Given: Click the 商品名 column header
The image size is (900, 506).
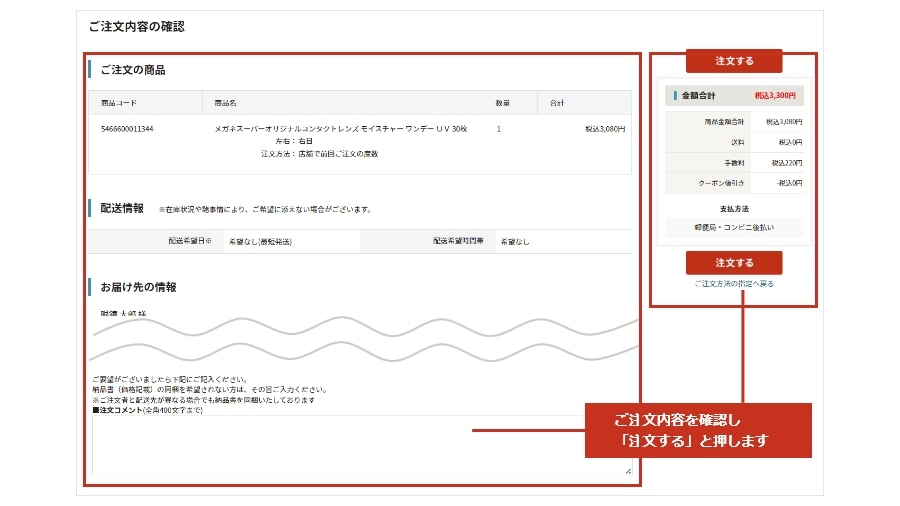Looking at the screenshot, I should coord(225,103).
